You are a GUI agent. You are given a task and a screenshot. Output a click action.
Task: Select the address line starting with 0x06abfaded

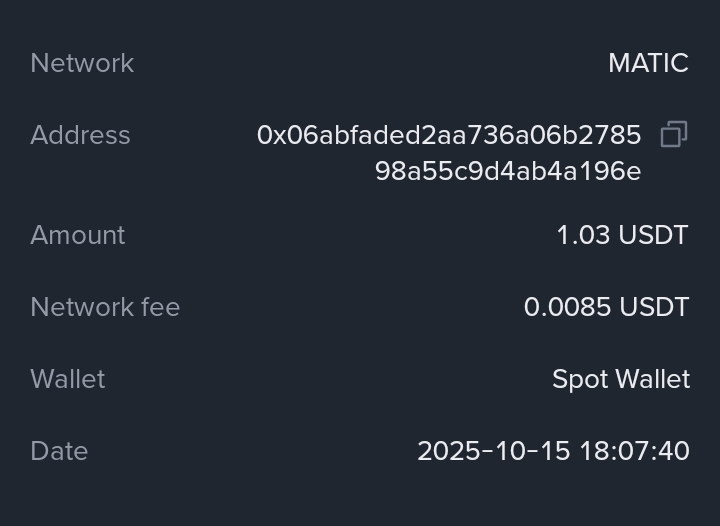click(x=449, y=135)
